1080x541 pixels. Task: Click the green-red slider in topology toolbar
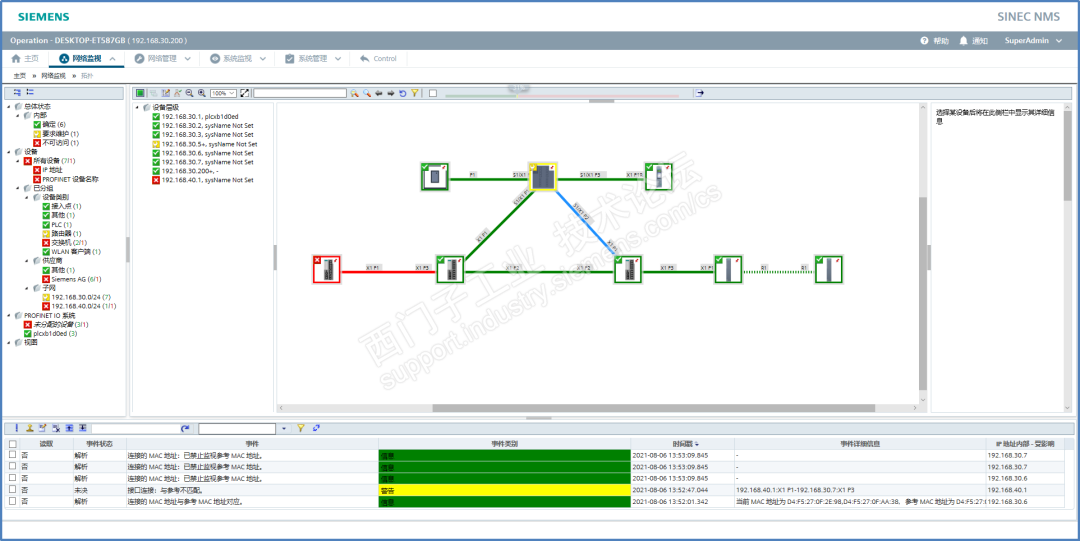[562, 96]
